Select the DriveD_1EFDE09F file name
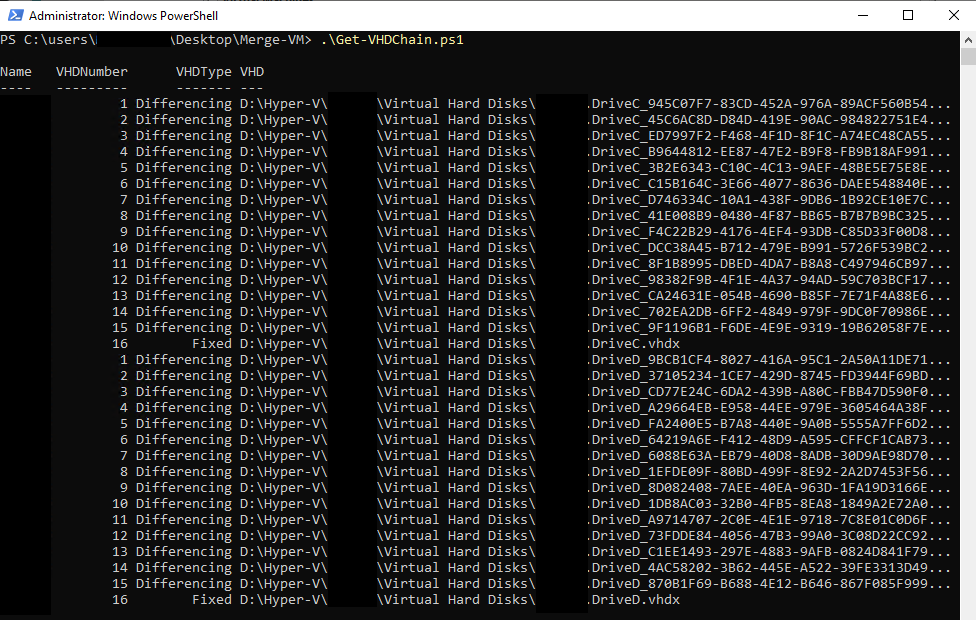Image resolution: width=976 pixels, height=620 pixels. (769, 472)
